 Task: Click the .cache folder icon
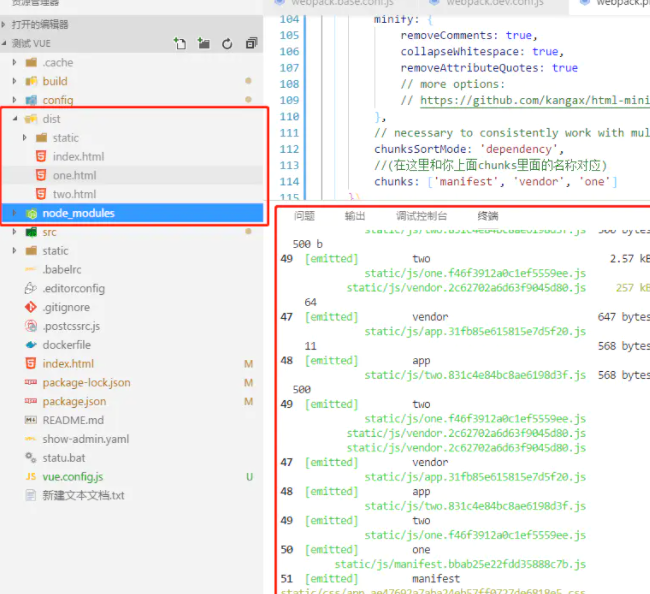coord(31,63)
